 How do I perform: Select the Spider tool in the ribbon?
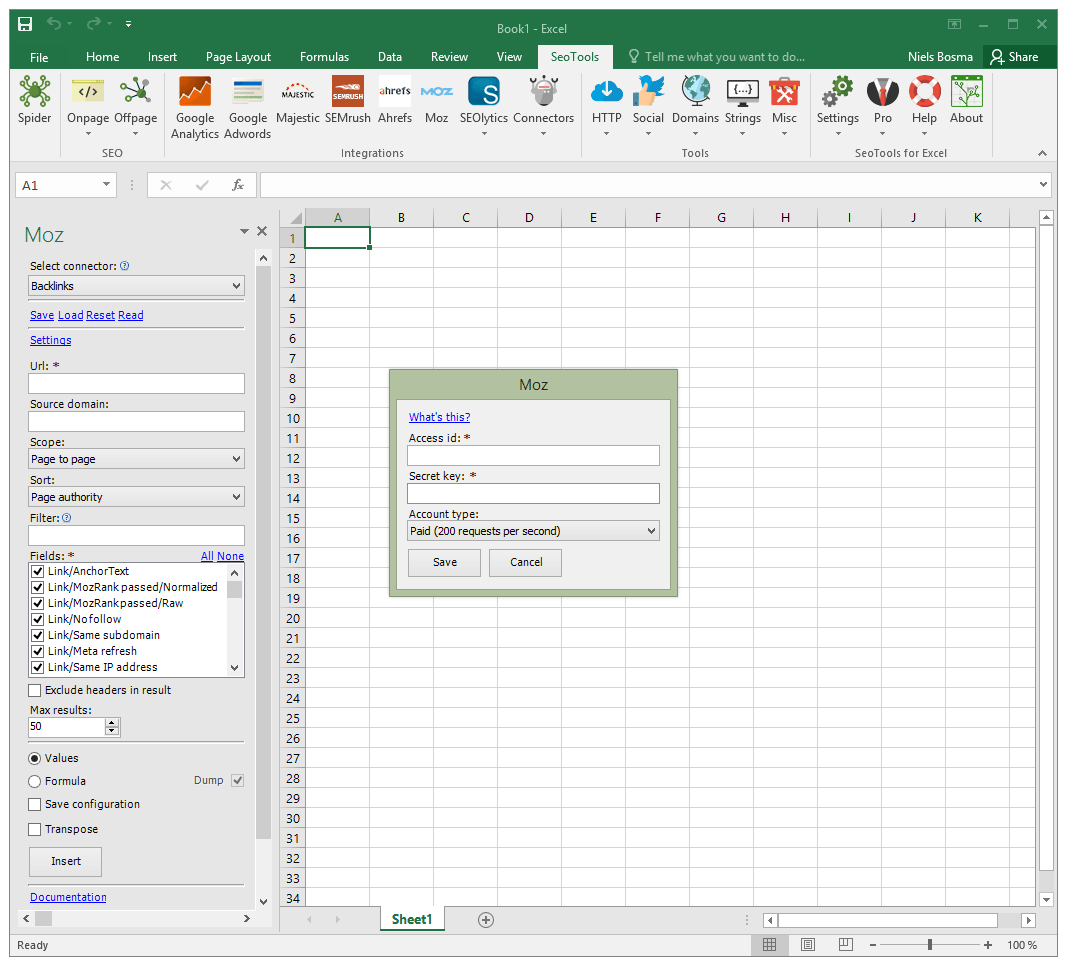tap(34, 100)
